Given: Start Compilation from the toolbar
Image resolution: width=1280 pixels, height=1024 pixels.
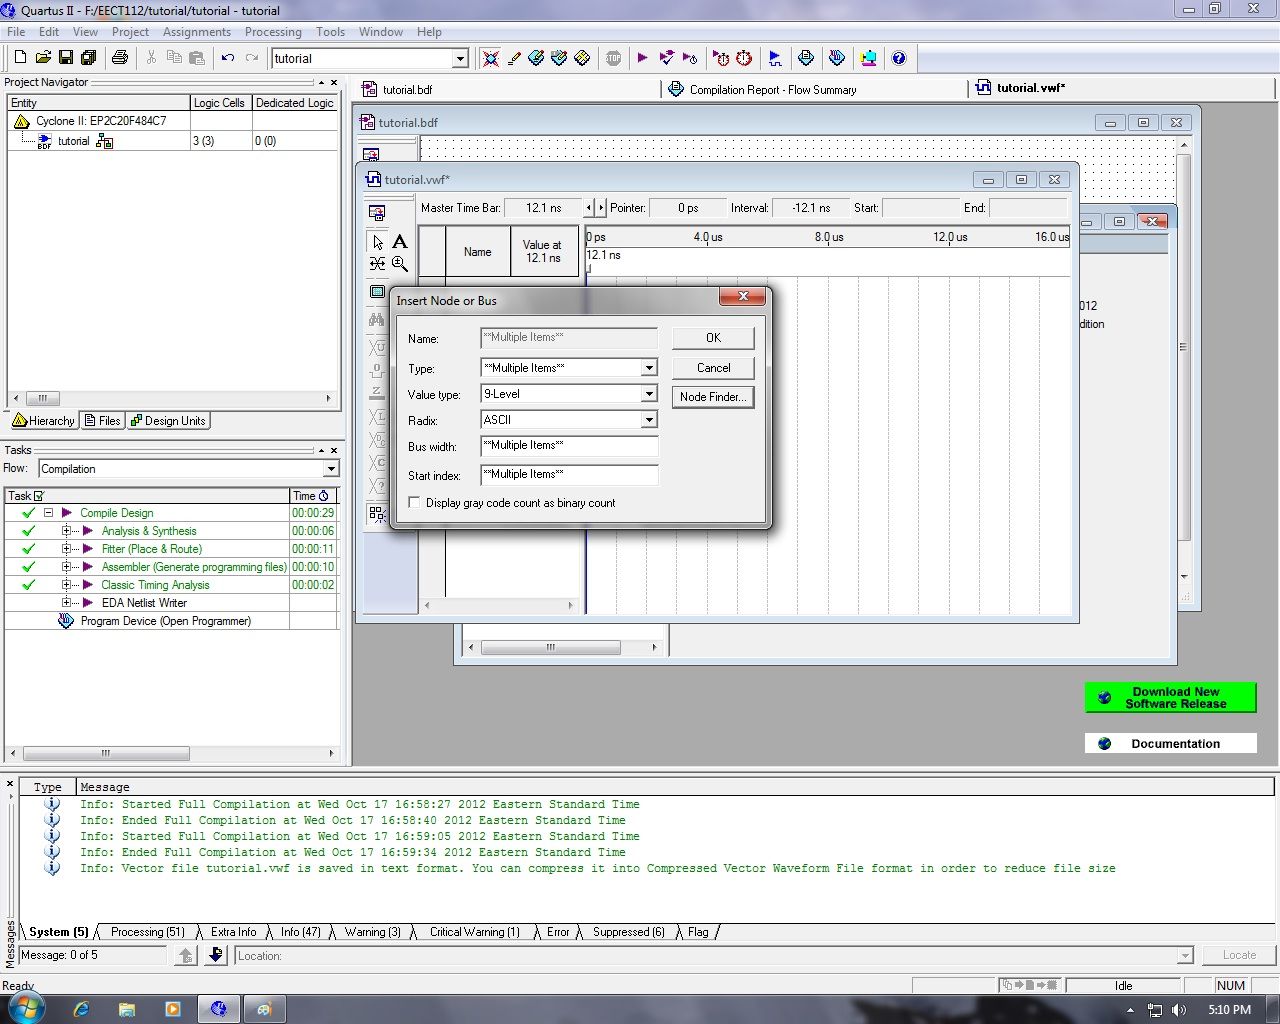Looking at the screenshot, I should tap(643, 58).
